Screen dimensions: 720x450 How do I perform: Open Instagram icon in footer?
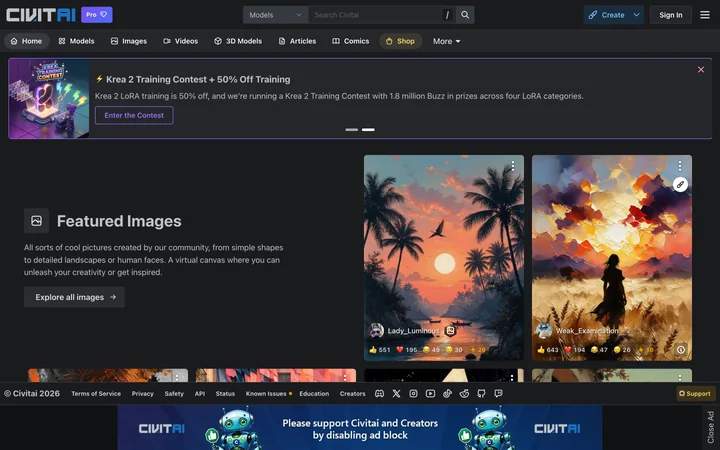pos(413,394)
